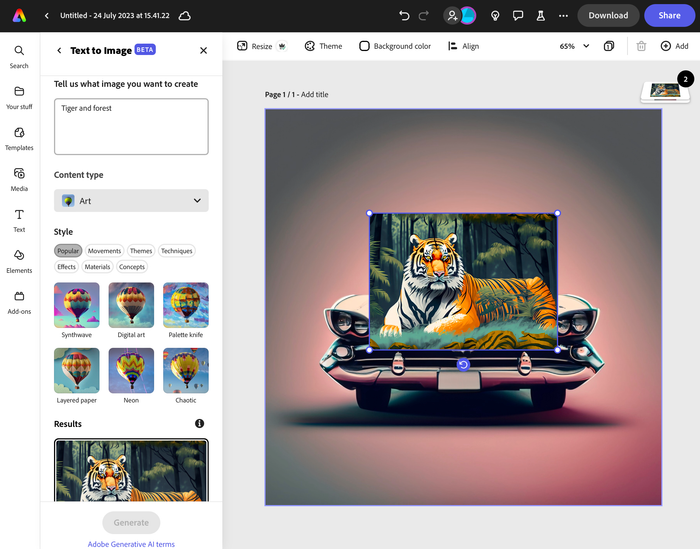Screen dimensions: 700x549
Task: Open the Templates panel
Action: click(x=19, y=138)
